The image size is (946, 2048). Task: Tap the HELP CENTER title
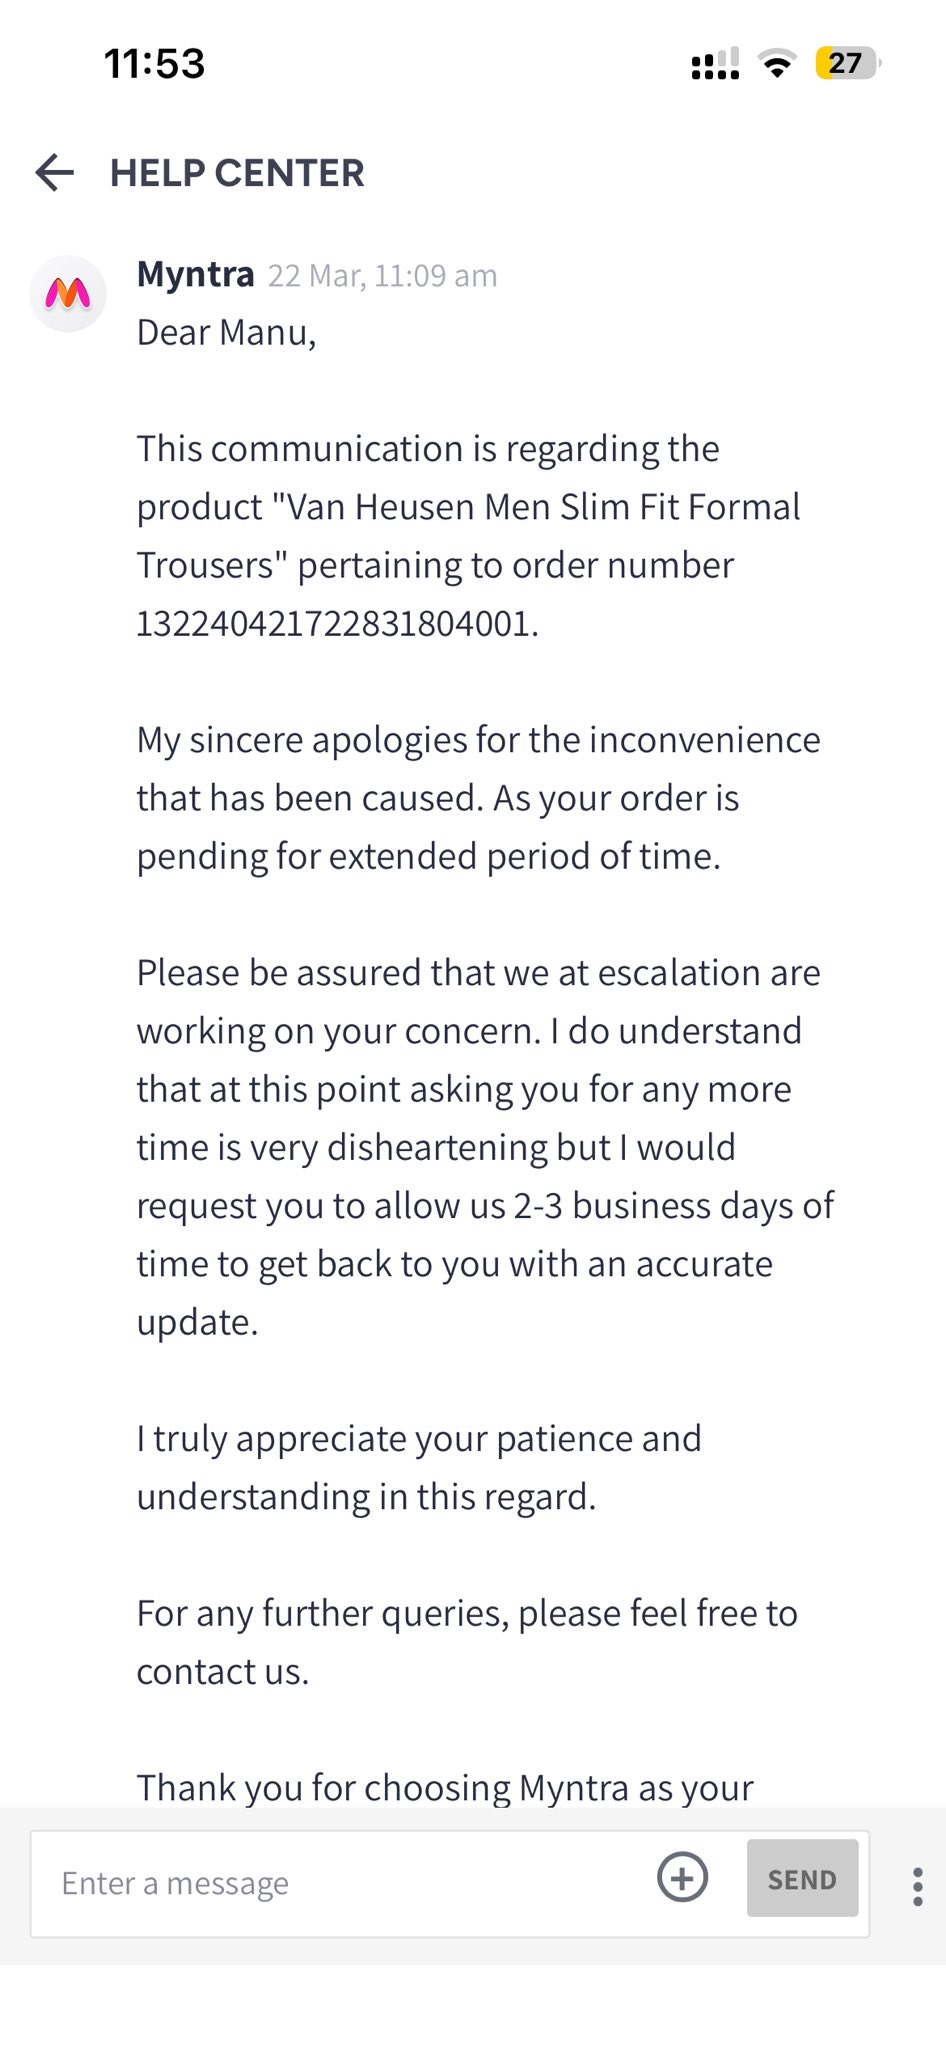click(237, 173)
